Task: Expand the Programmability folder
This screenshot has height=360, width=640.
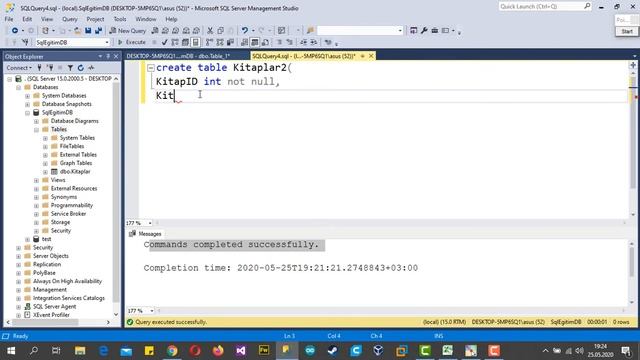Action: click(x=36, y=206)
